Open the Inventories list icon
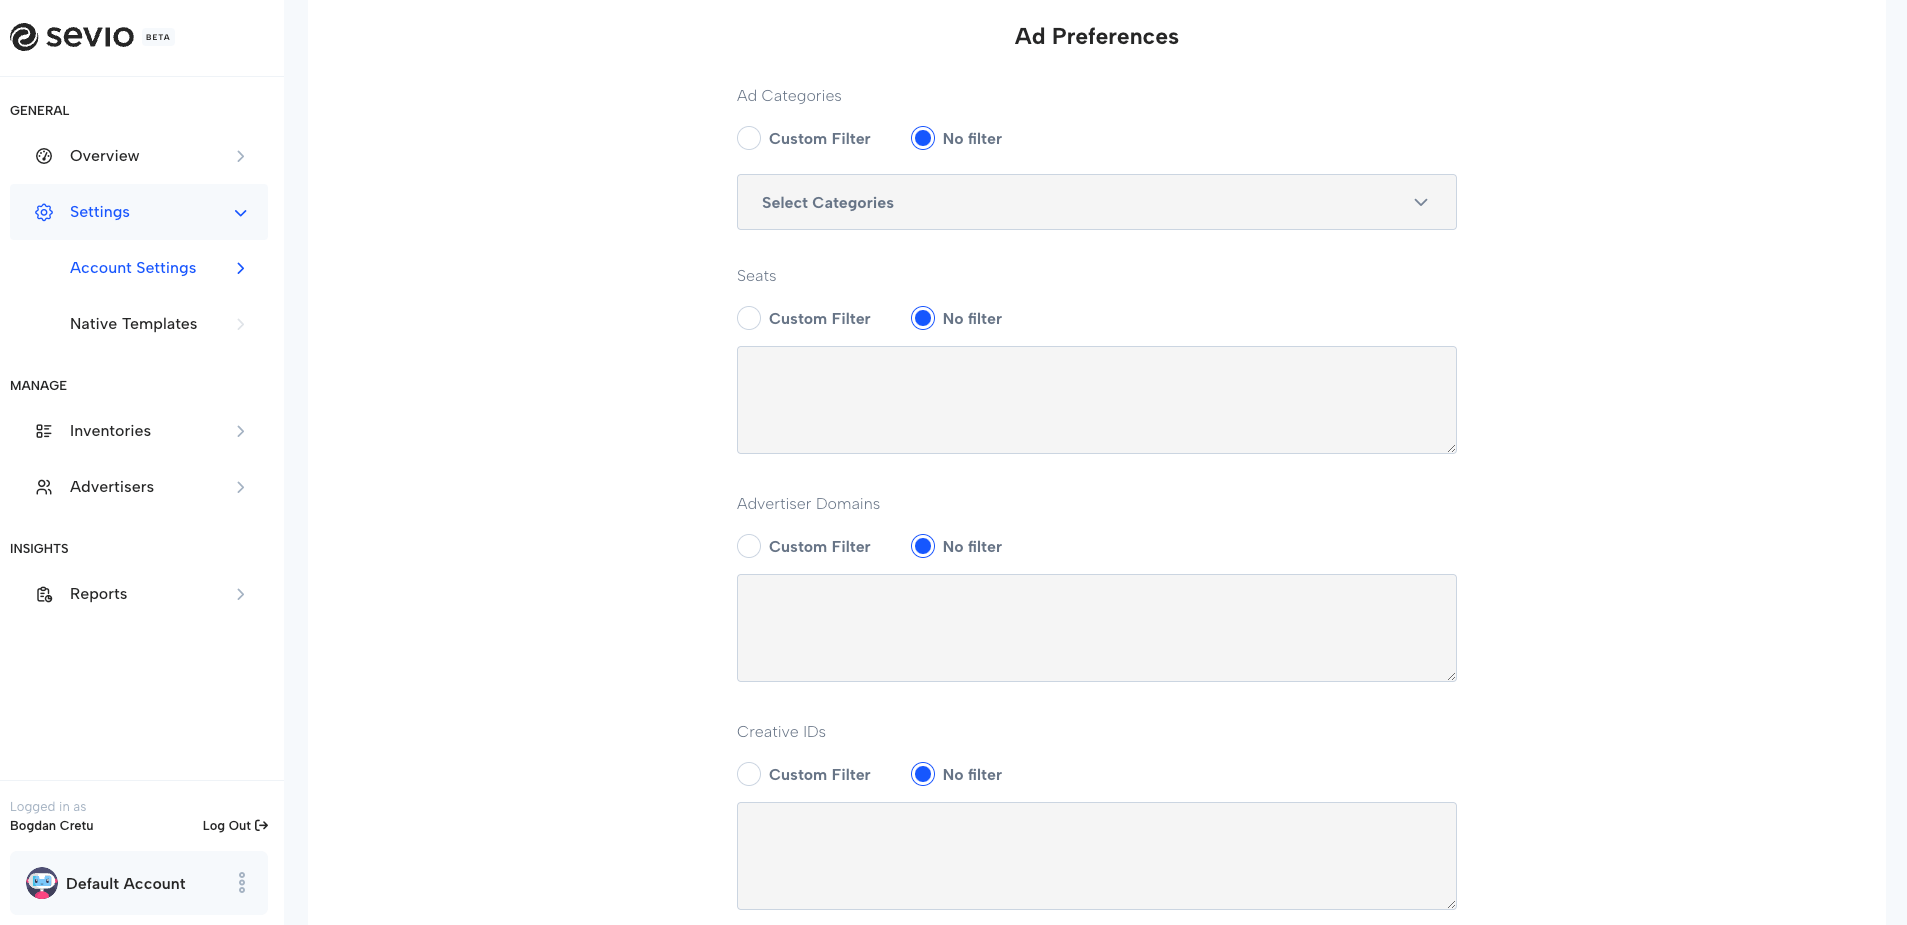The width and height of the screenshot is (1907, 925). tap(43, 430)
